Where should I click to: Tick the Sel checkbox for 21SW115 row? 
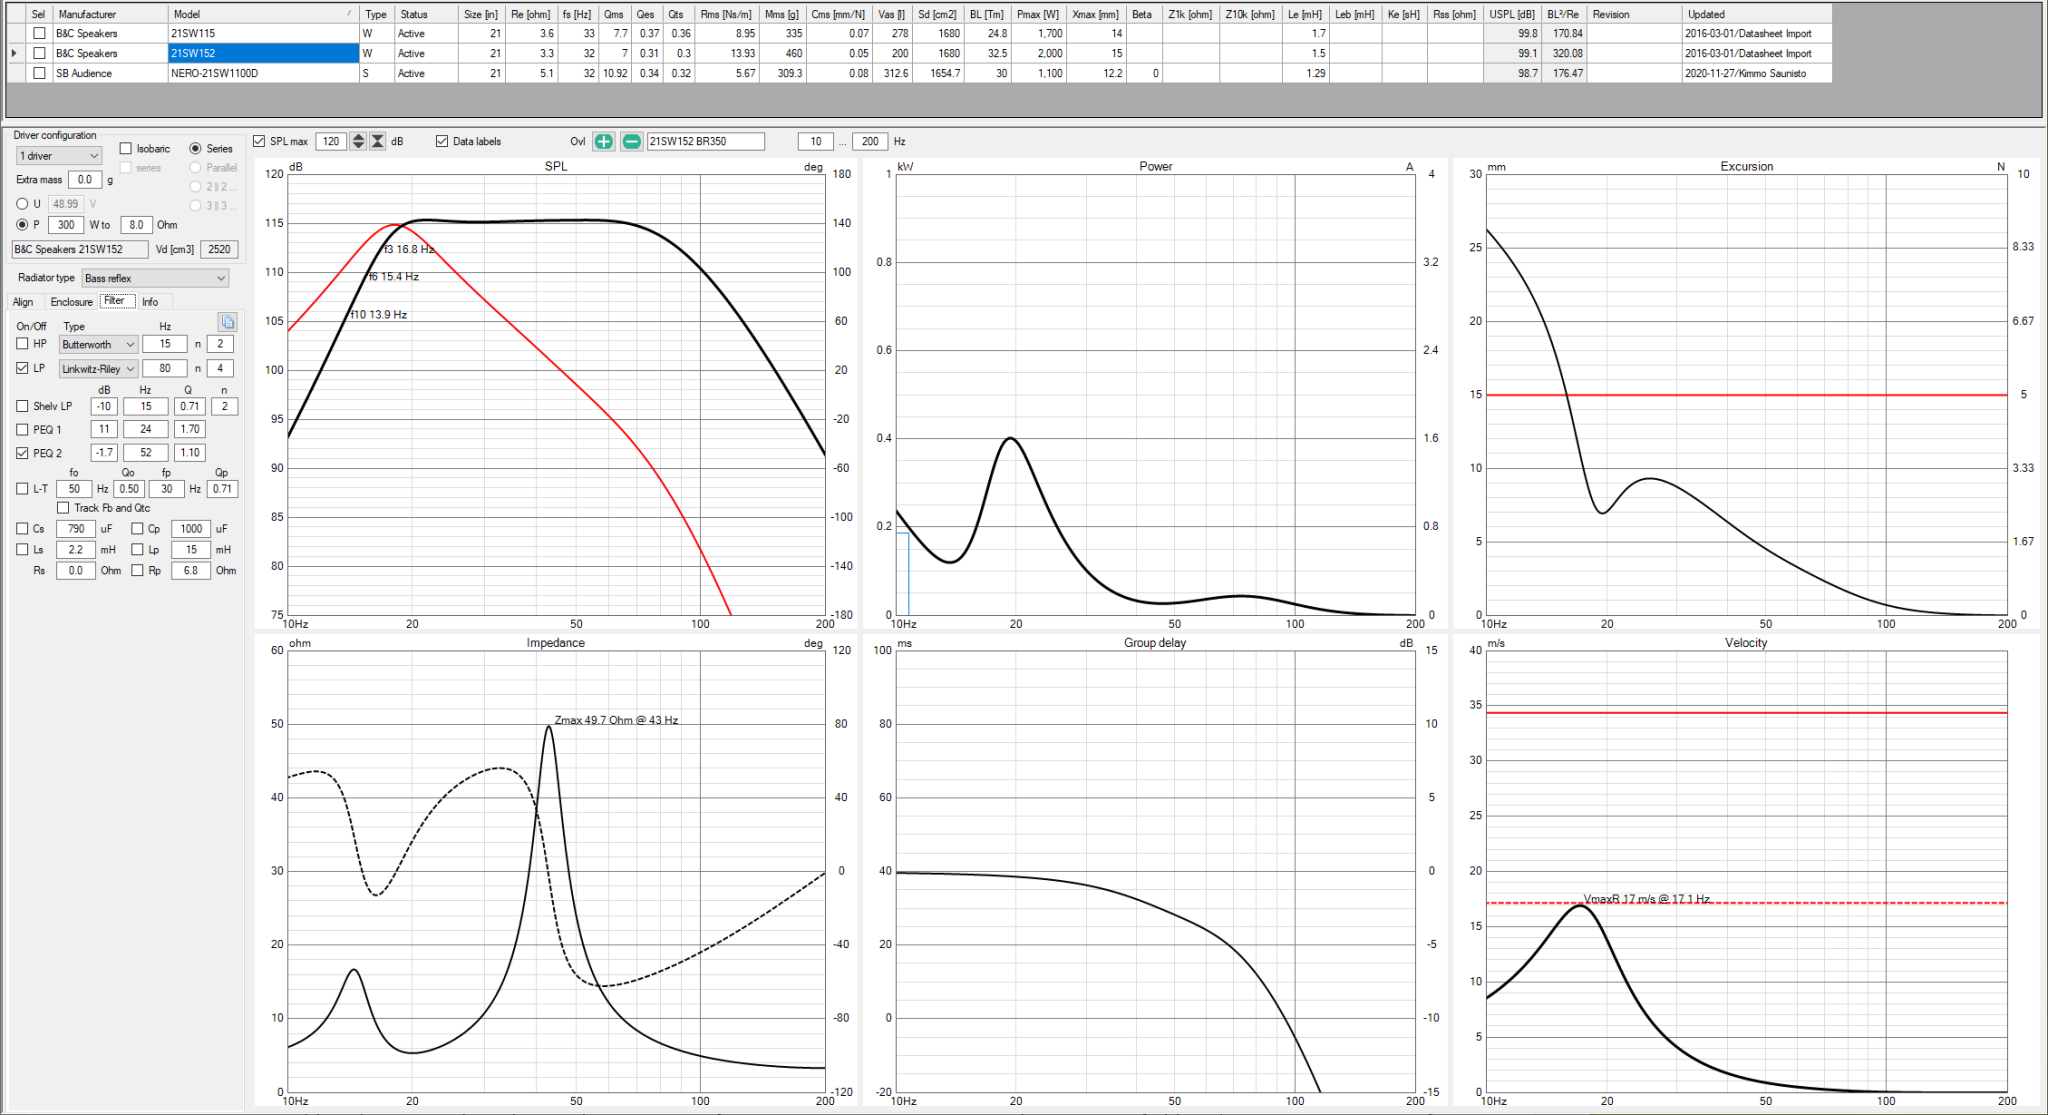tap(39, 33)
